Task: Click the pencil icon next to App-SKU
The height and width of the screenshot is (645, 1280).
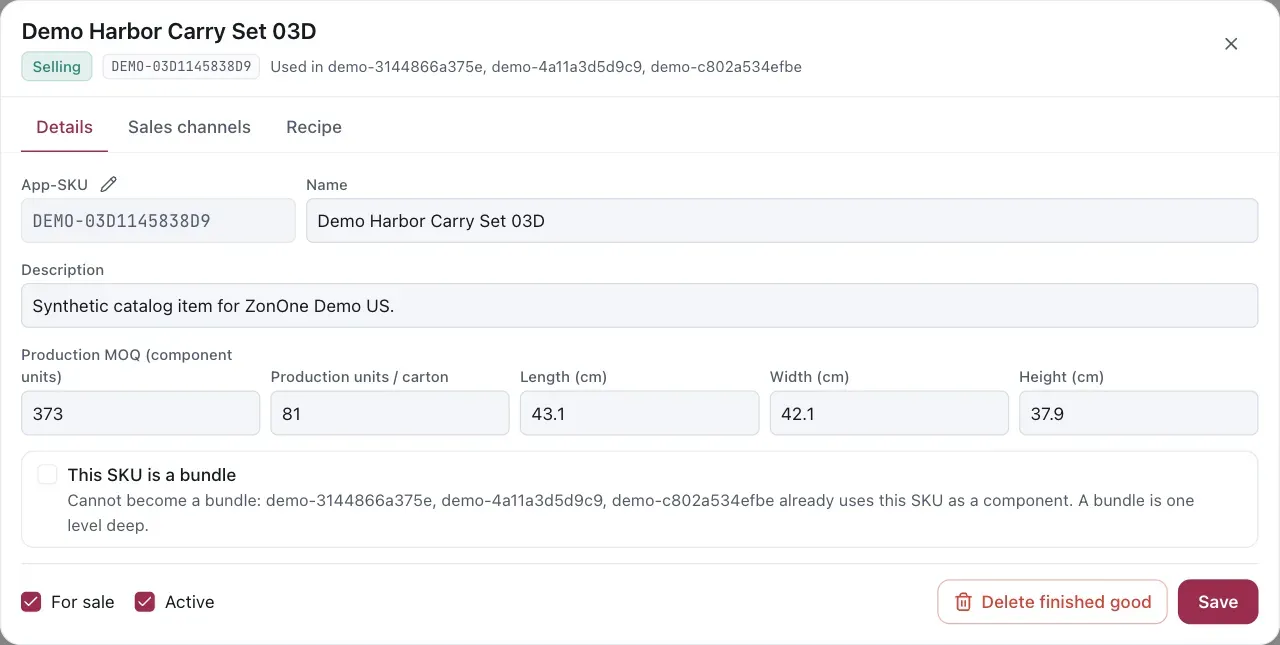Action: 109,184
